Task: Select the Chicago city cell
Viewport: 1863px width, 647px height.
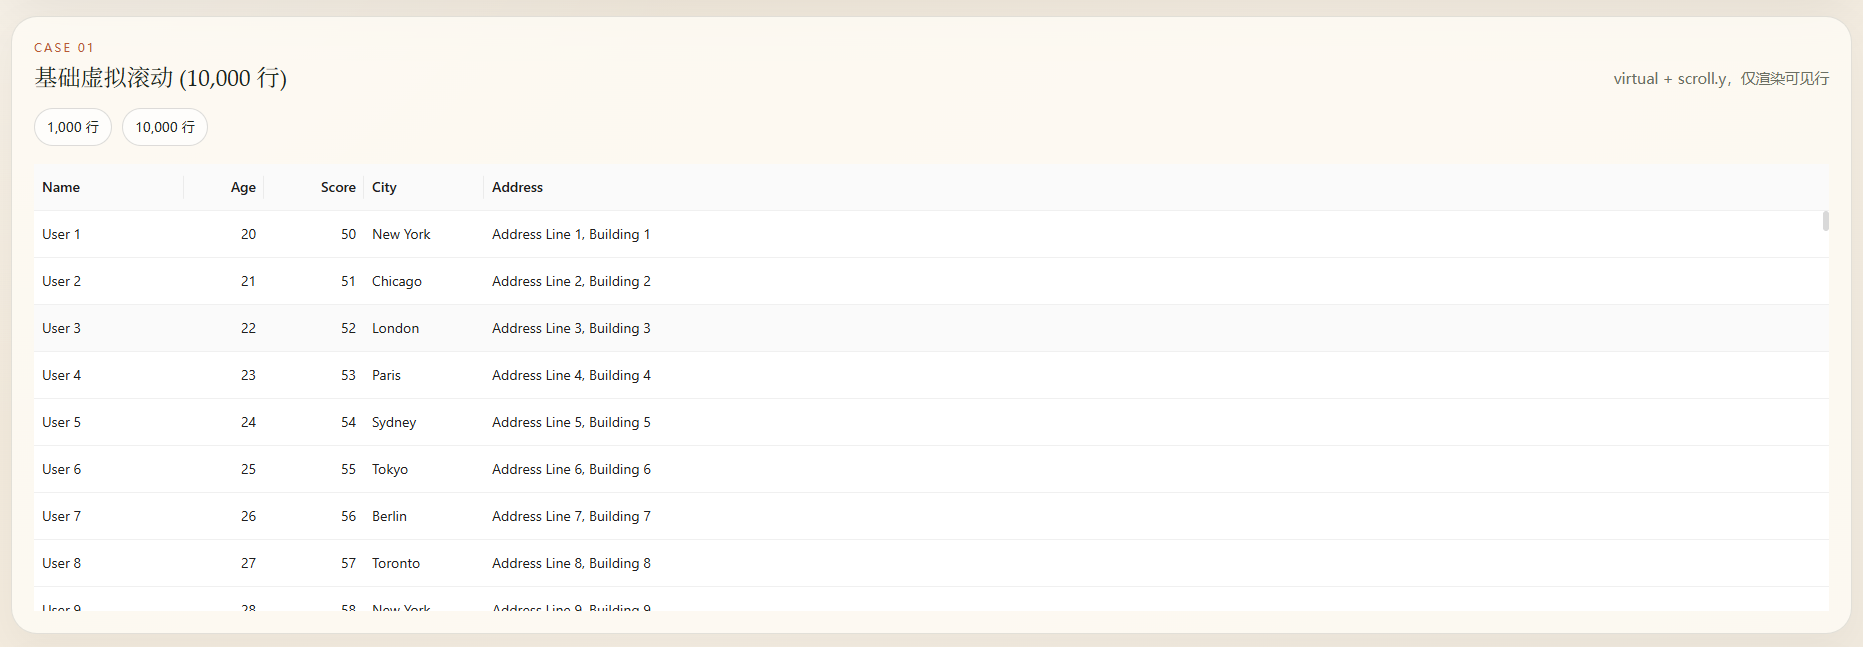Action: click(x=424, y=281)
